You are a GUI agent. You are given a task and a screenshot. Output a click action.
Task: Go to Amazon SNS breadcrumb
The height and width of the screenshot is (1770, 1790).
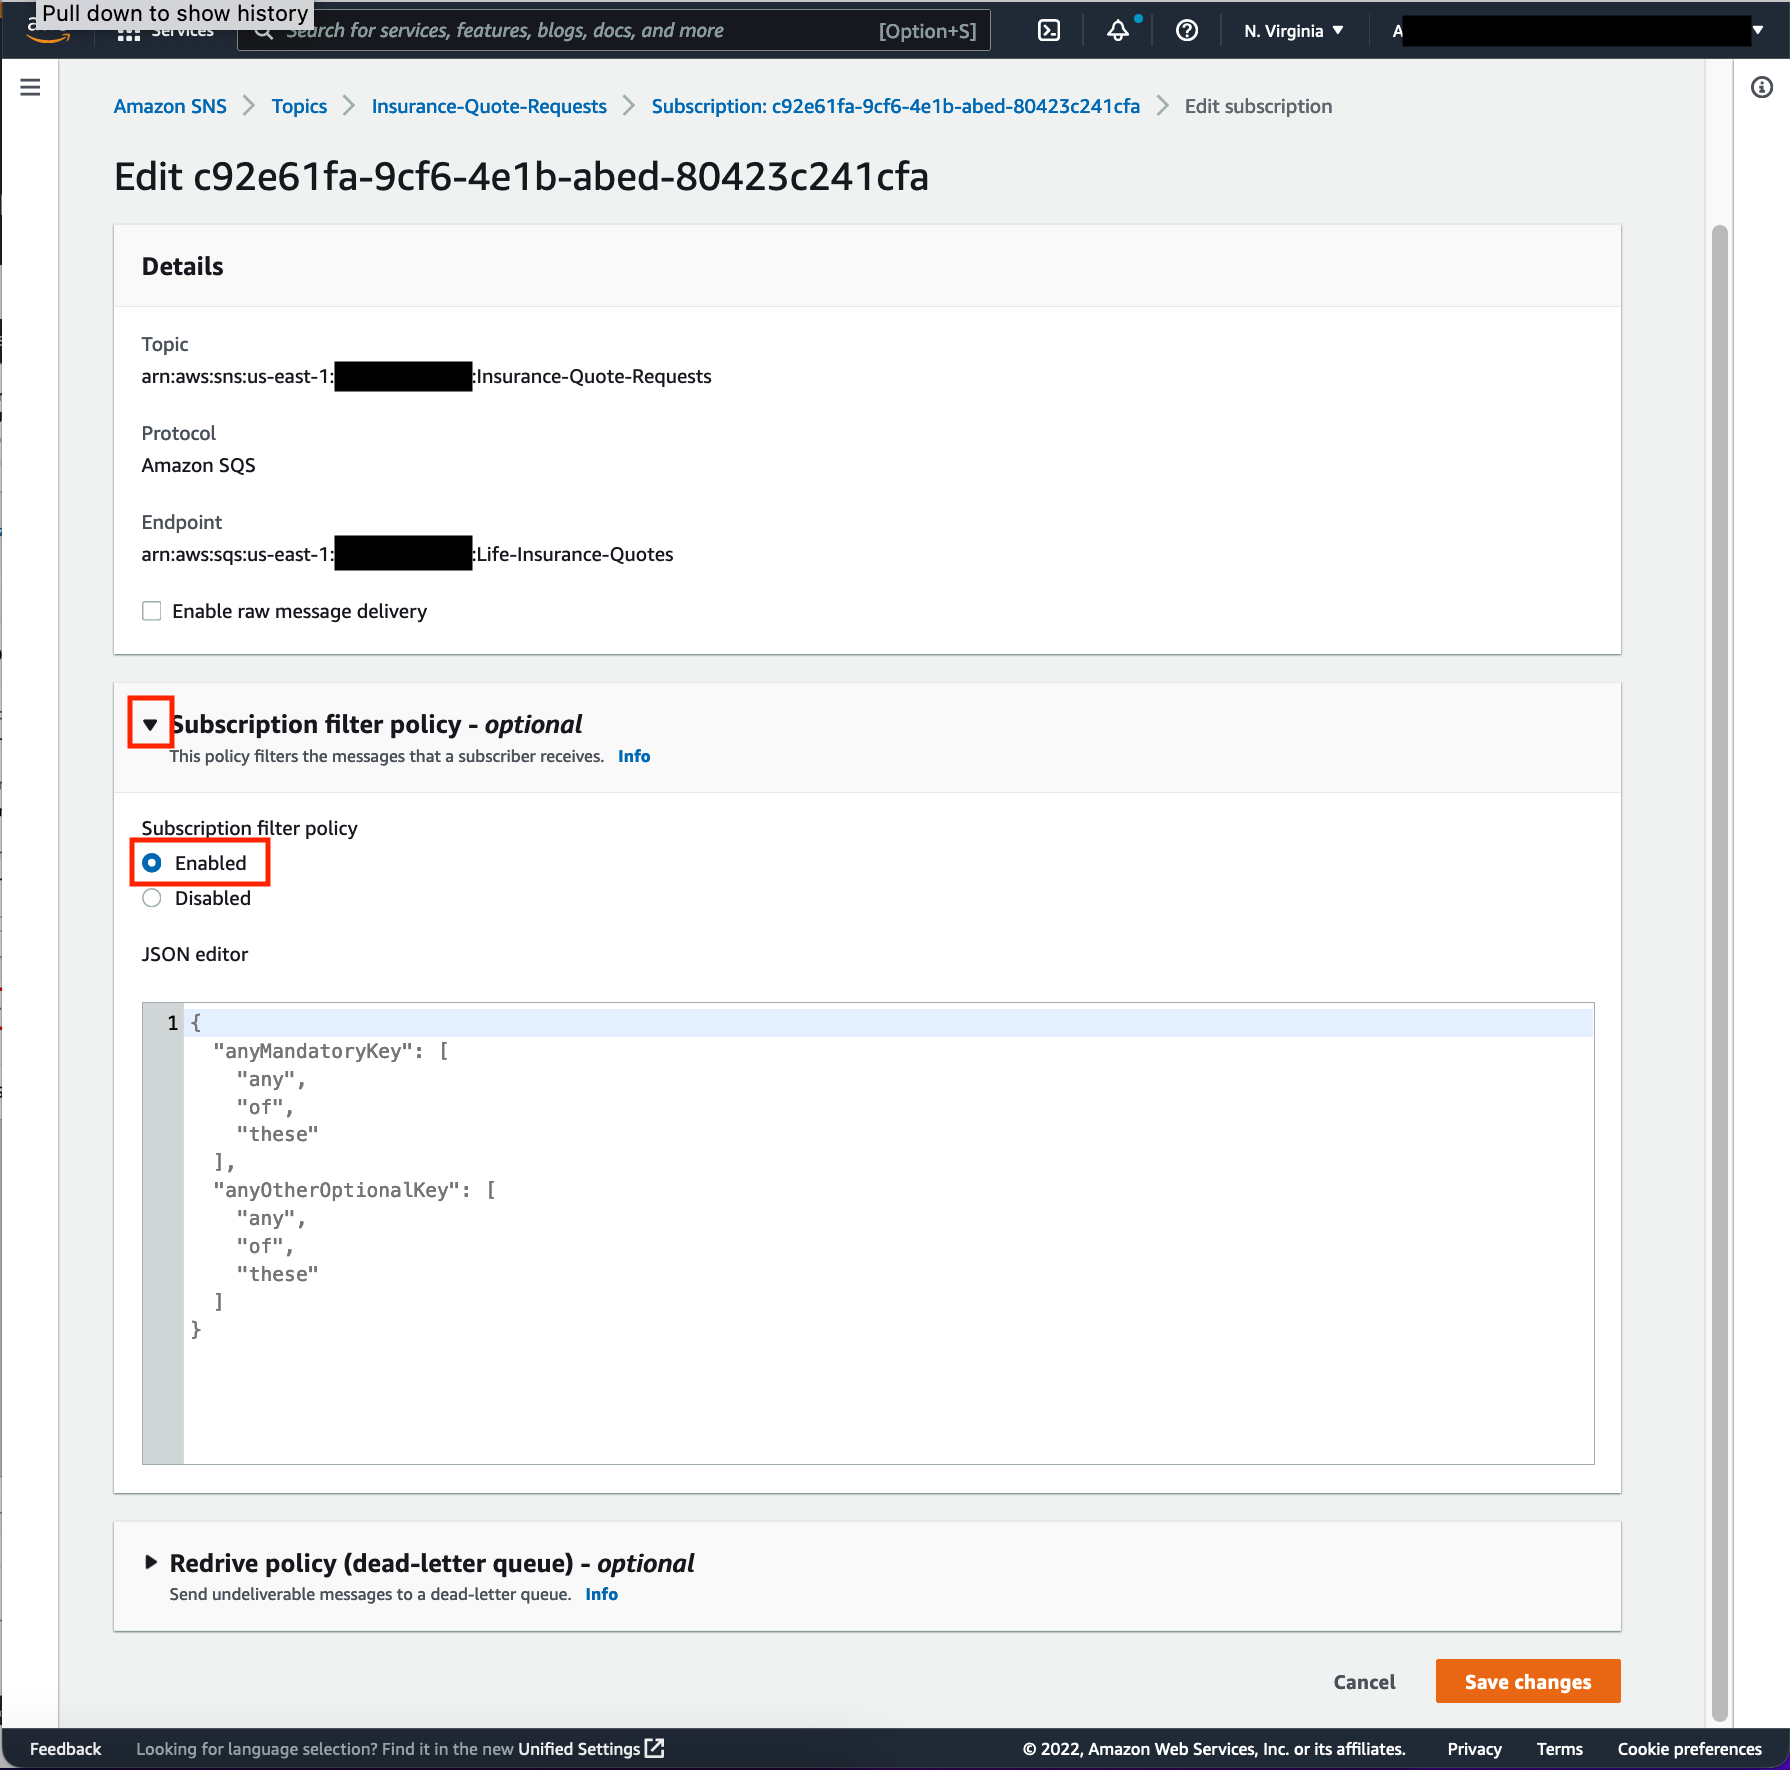point(170,106)
